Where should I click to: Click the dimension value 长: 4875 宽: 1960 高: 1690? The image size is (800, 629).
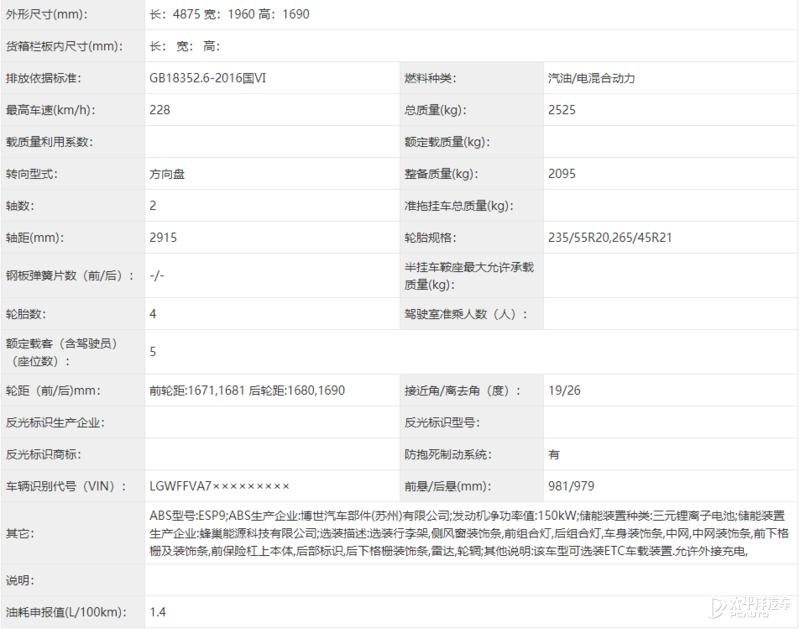pos(235,14)
